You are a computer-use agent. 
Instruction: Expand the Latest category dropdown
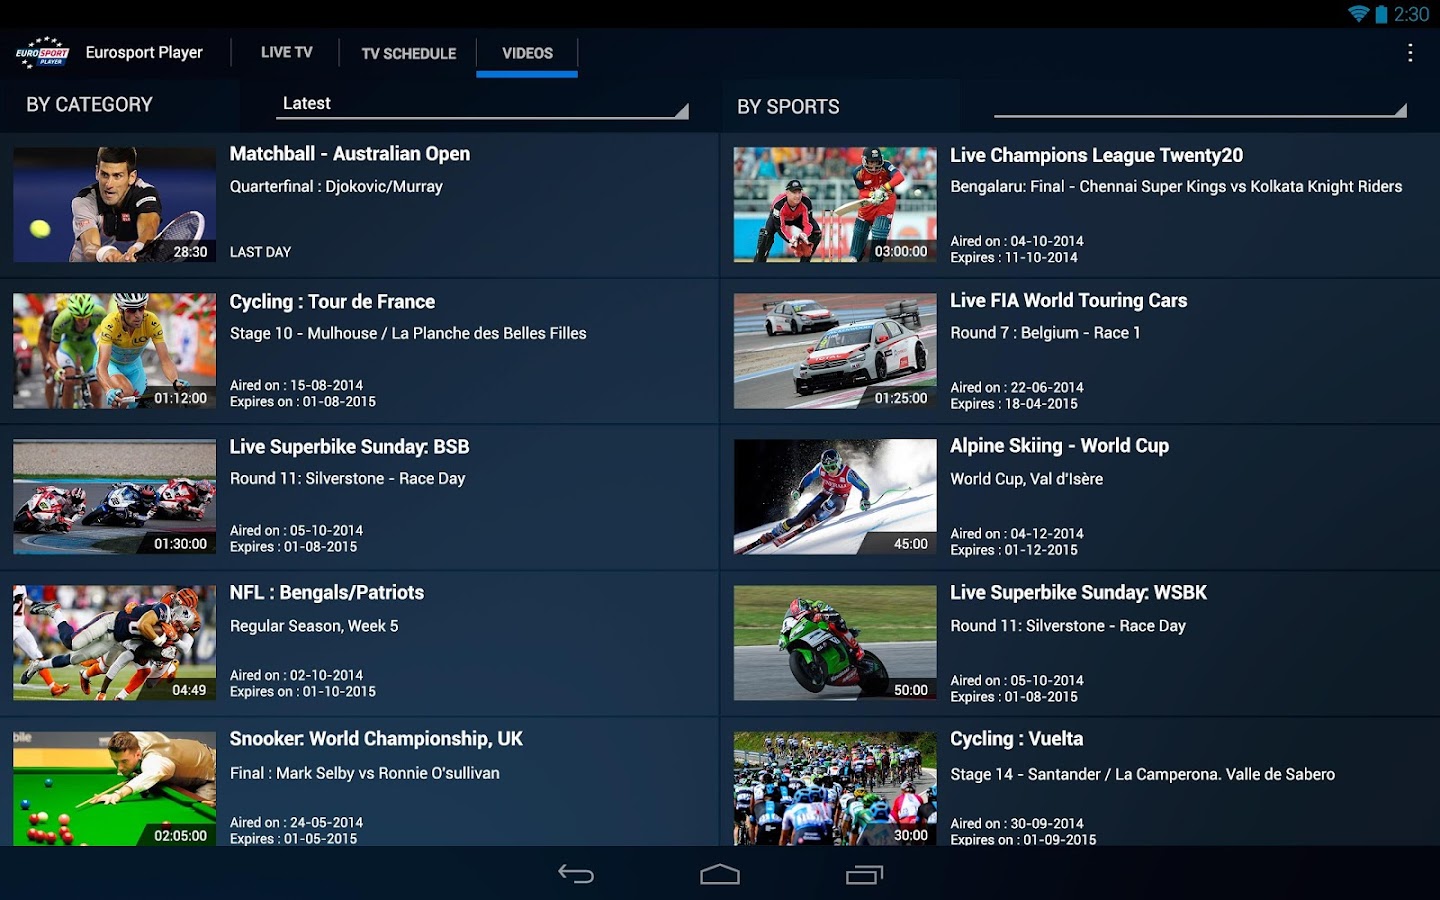tap(480, 104)
